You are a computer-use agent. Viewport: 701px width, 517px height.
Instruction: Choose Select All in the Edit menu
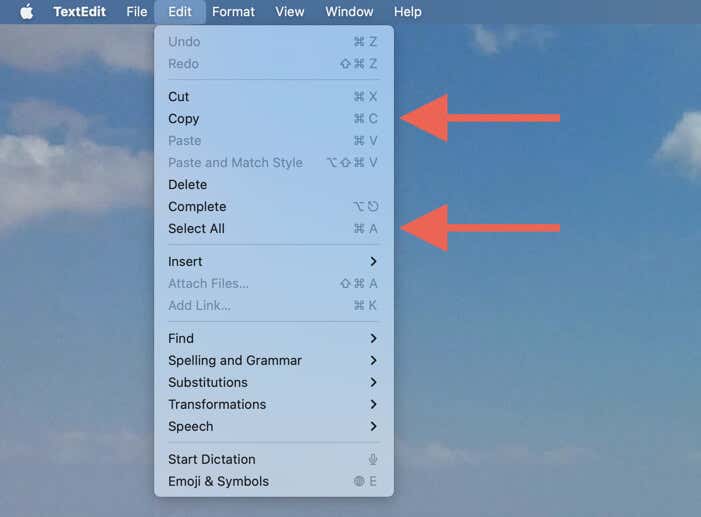tap(196, 229)
